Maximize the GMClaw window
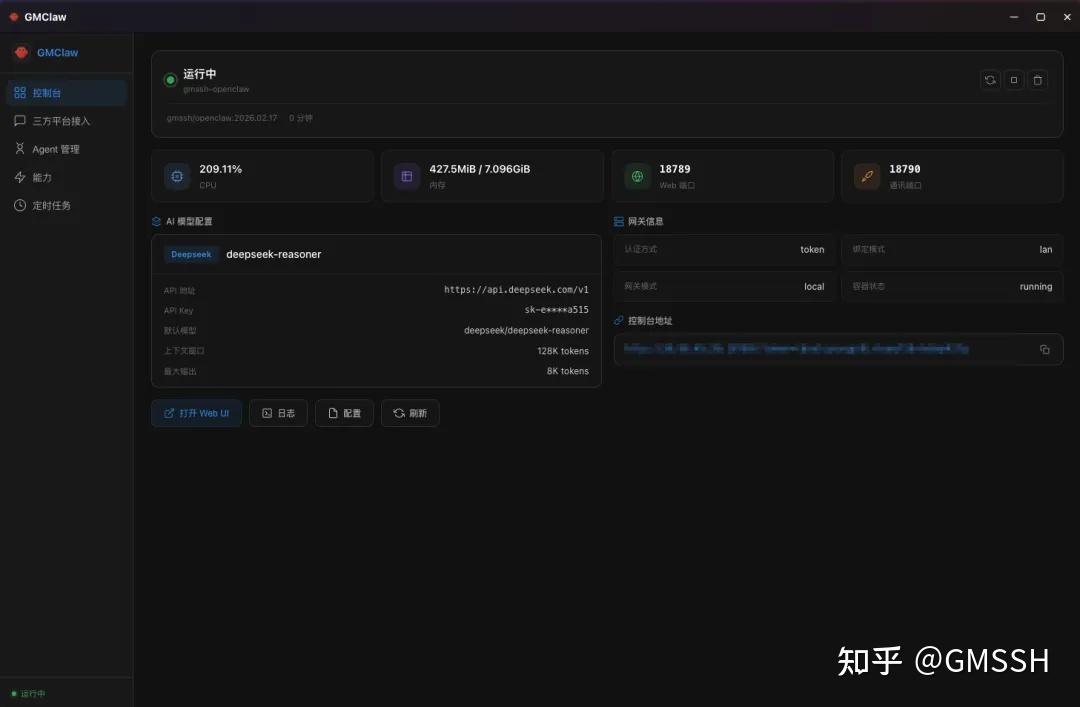 pos(1040,17)
